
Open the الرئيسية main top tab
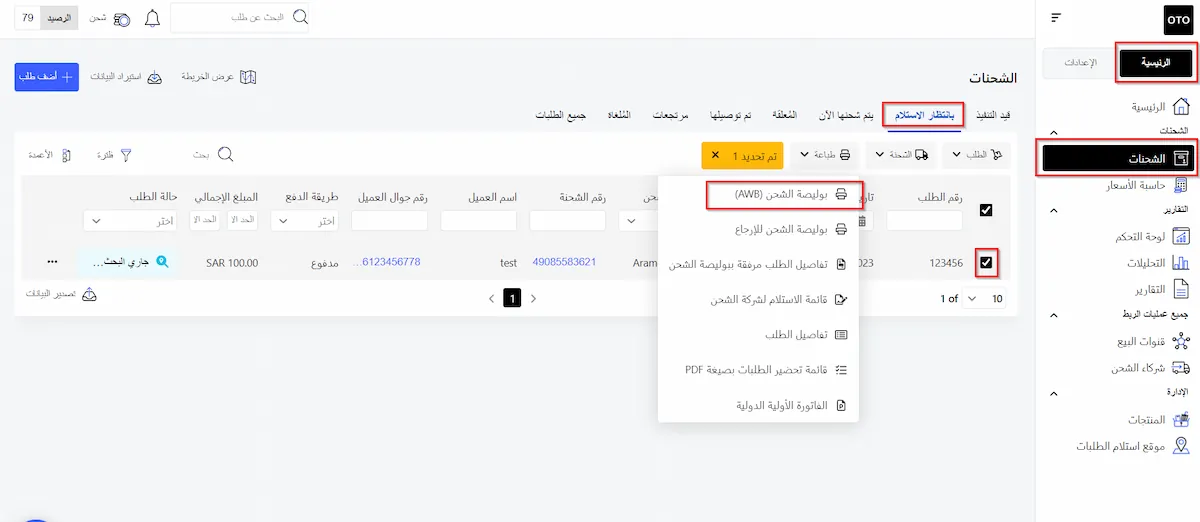(x=1155, y=63)
